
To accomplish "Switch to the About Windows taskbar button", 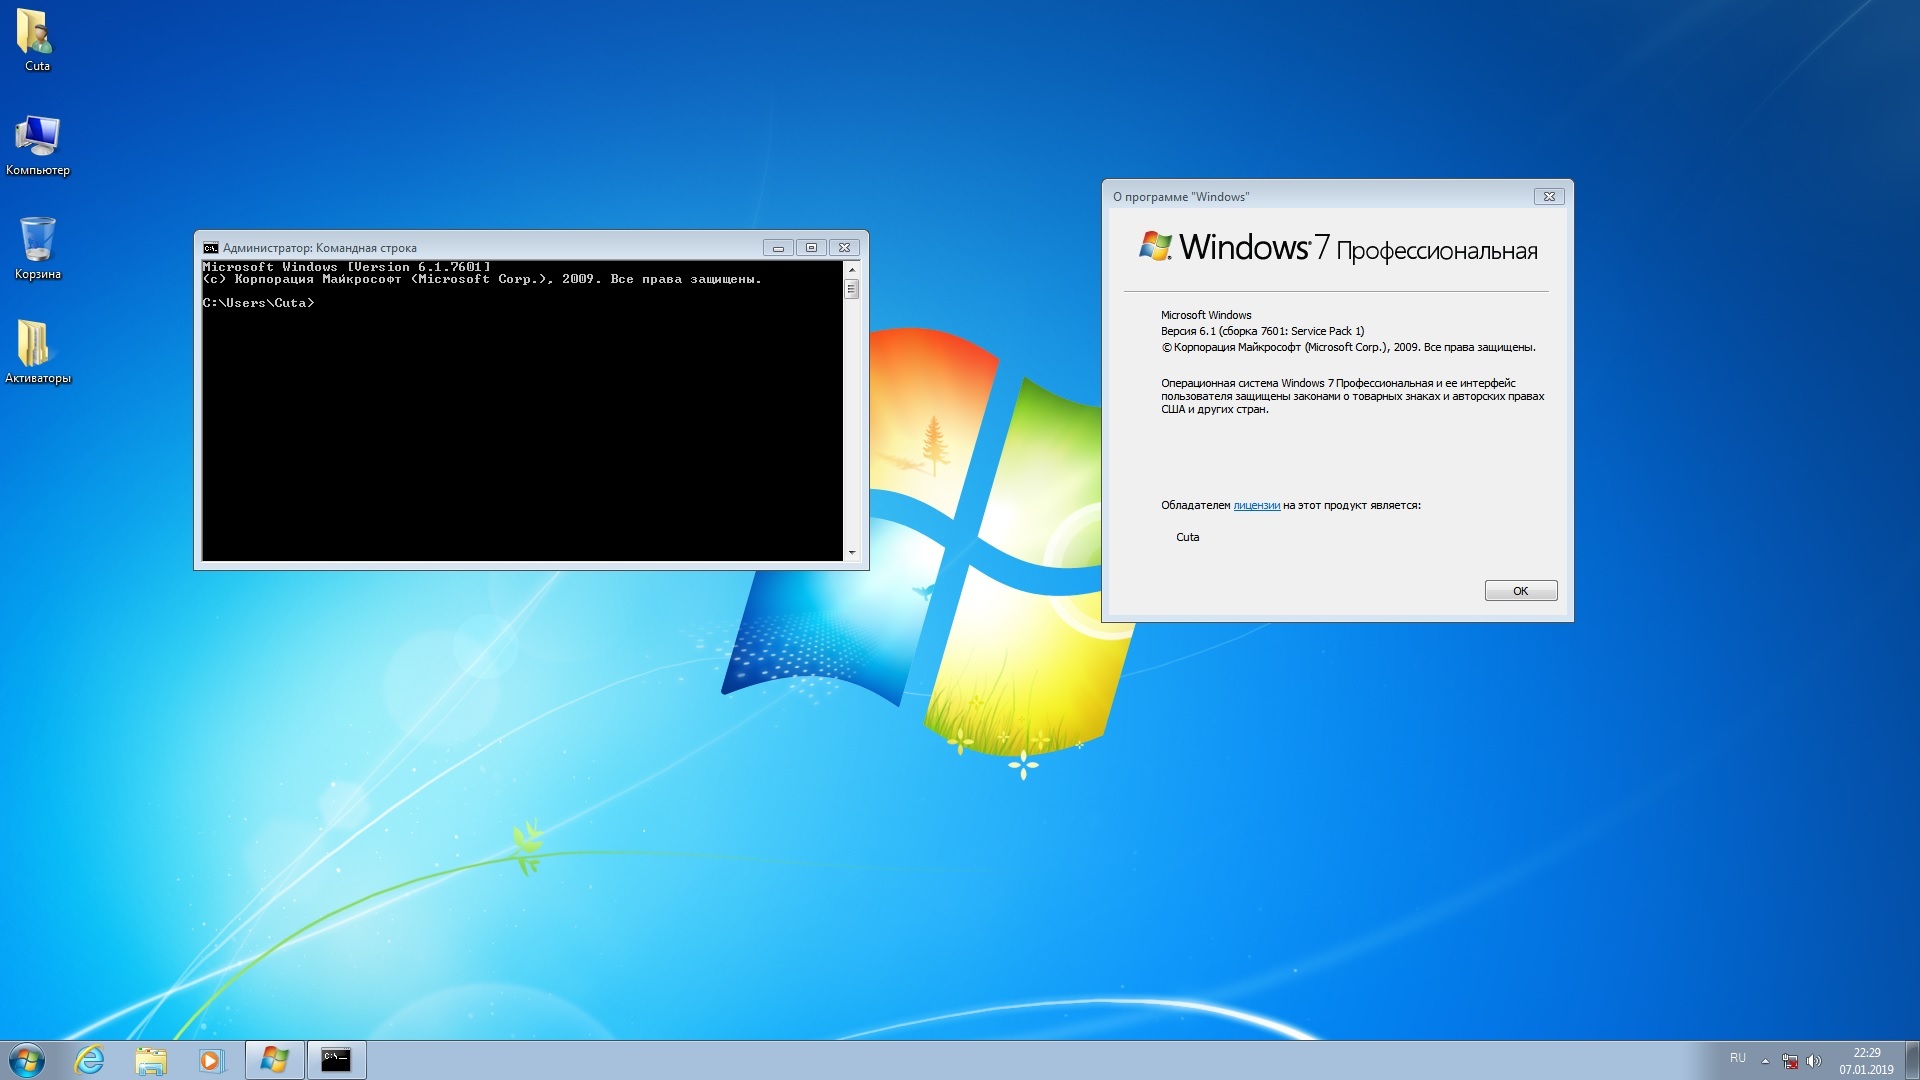I will click(274, 1060).
